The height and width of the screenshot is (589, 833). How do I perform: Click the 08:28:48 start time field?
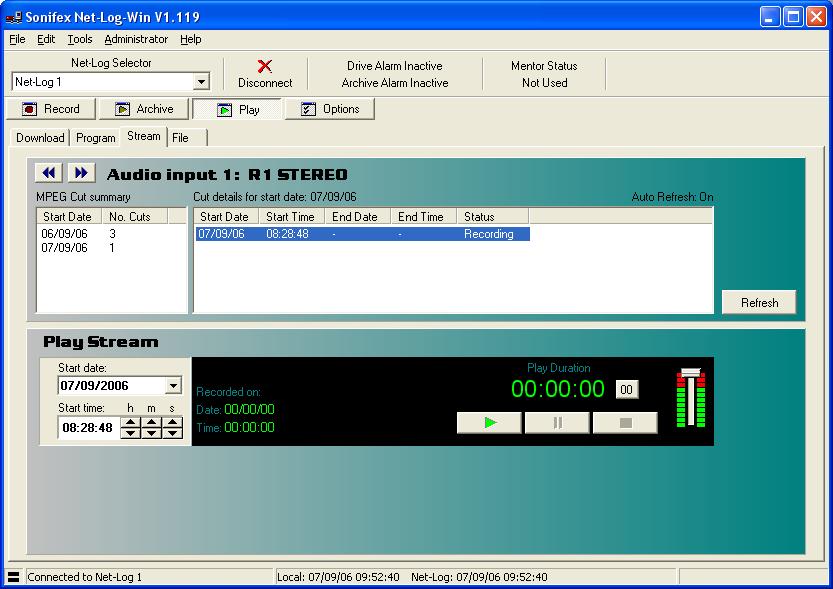tap(88, 428)
